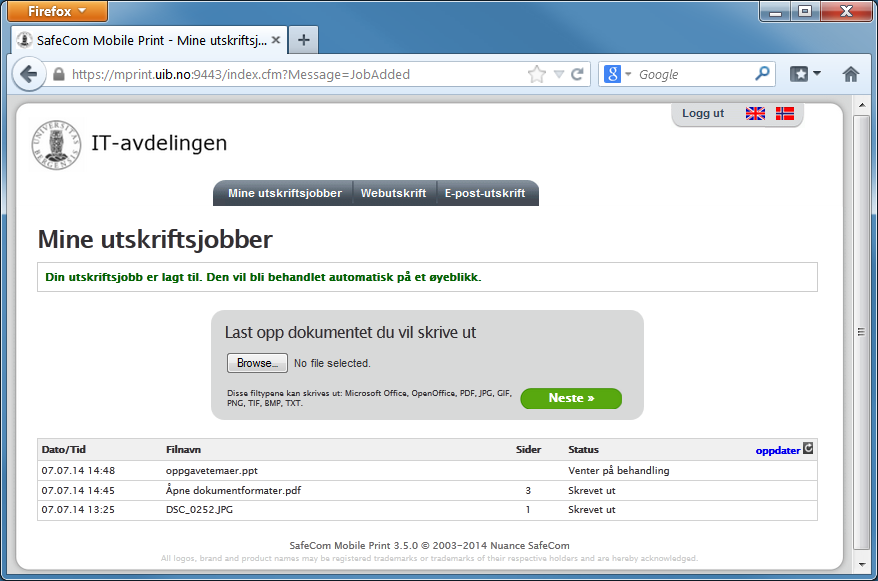Select the Mine utskriftsjobber tab

[285, 194]
